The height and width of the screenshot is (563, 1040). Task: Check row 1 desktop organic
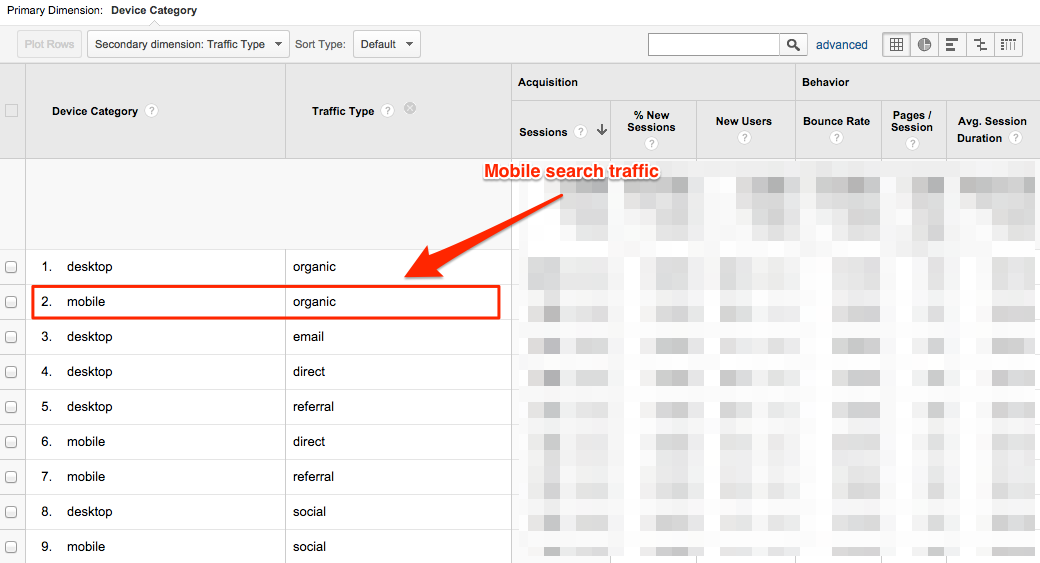pos(11,267)
